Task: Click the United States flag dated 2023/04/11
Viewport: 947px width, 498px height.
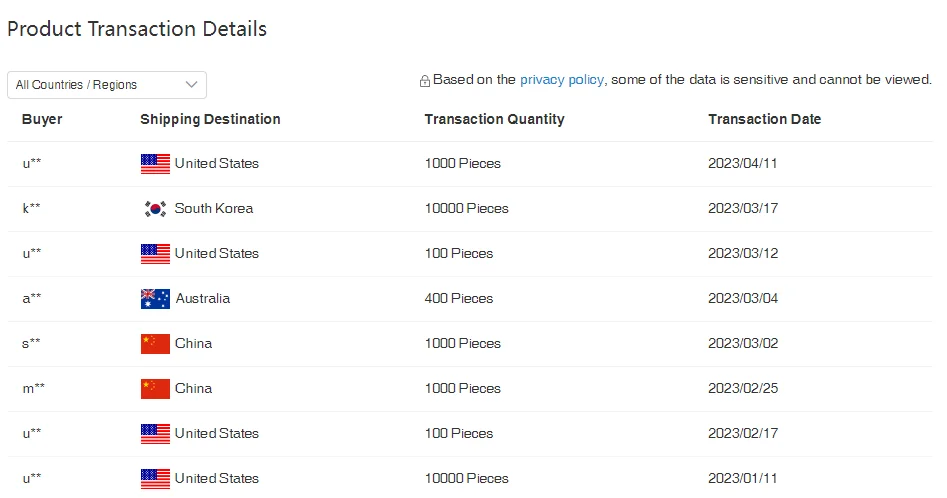Action: (155, 164)
